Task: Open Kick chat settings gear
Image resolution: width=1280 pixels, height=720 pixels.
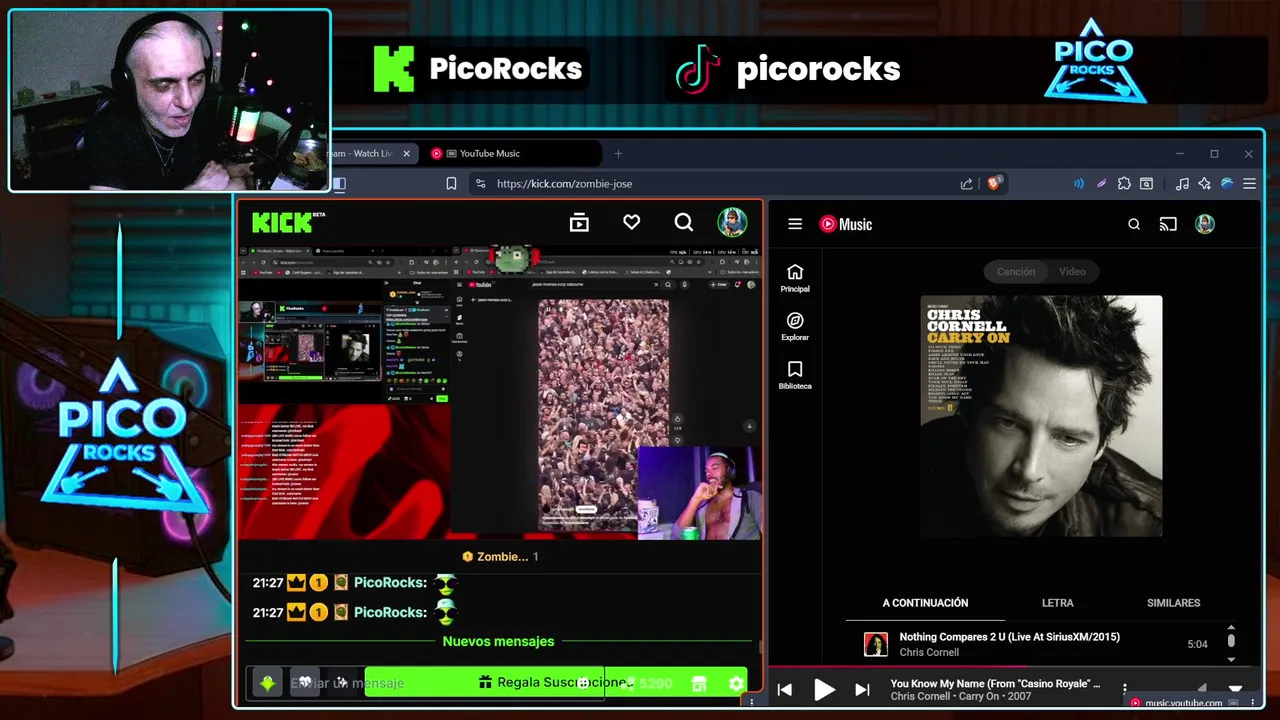Action: (x=736, y=683)
